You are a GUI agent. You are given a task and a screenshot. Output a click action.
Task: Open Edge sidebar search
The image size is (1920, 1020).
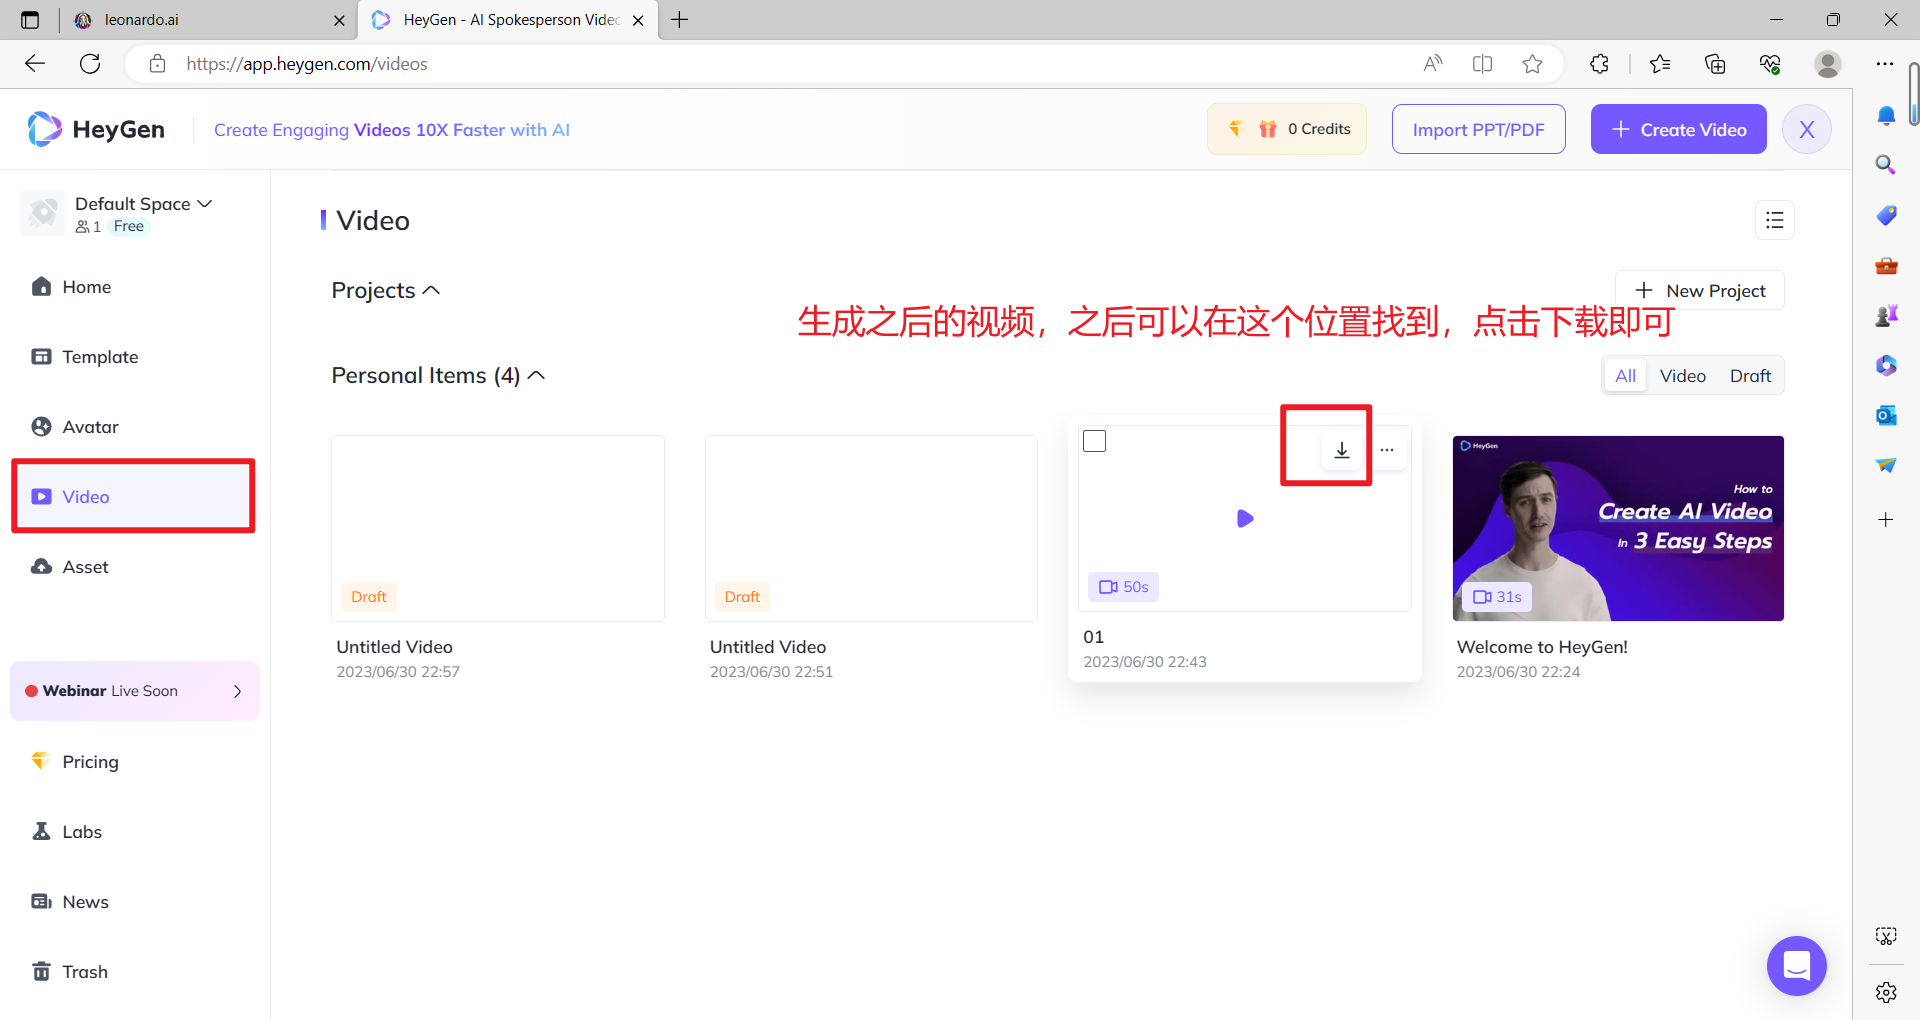1886,165
